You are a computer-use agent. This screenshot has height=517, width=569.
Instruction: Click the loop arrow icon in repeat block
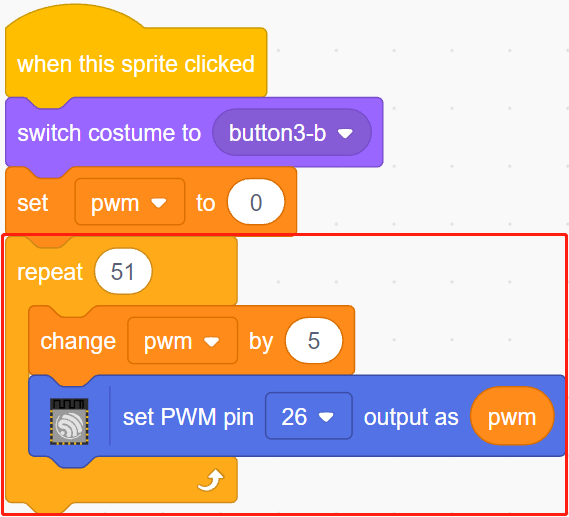tap(211, 480)
